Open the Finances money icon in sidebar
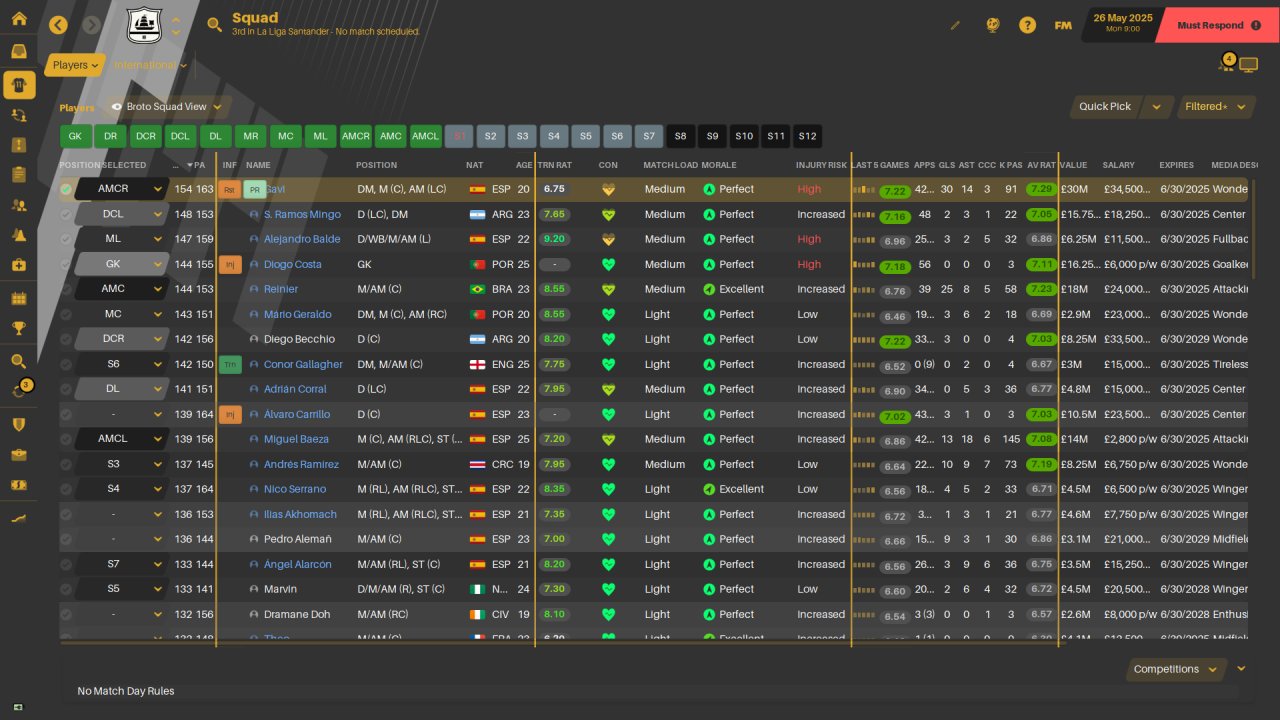The height and width of the screenshot is (720, 1280). [x=19, y=485]
